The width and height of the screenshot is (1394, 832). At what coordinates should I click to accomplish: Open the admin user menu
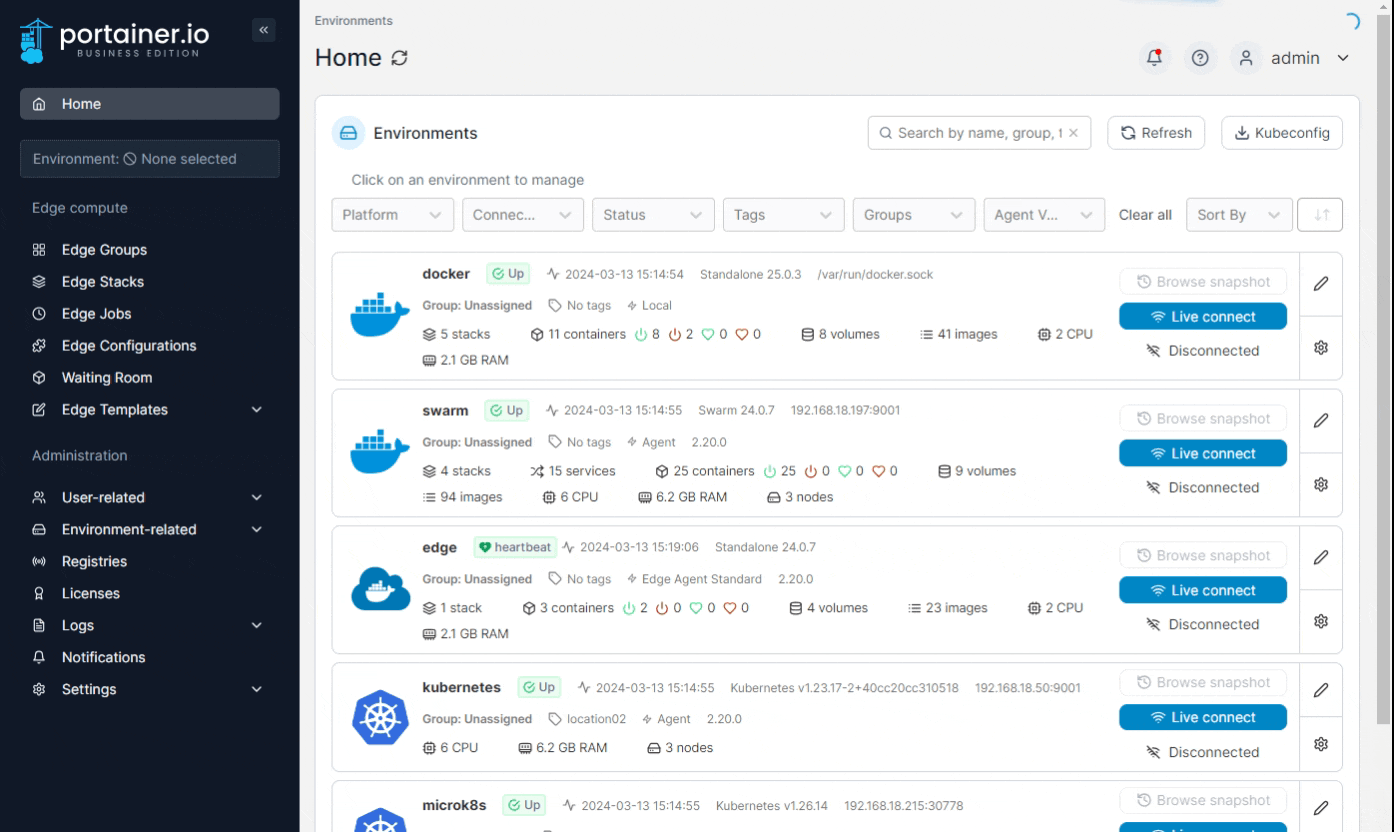pyautogui.click(x=1294, y=58)
